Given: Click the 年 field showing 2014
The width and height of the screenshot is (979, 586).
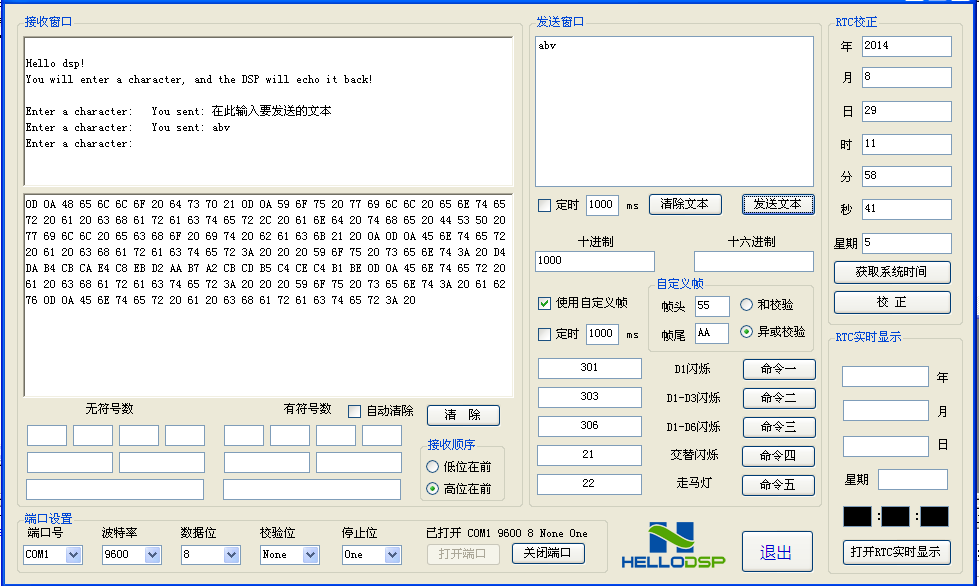Looking at the screenshot, I should (907, 46).
